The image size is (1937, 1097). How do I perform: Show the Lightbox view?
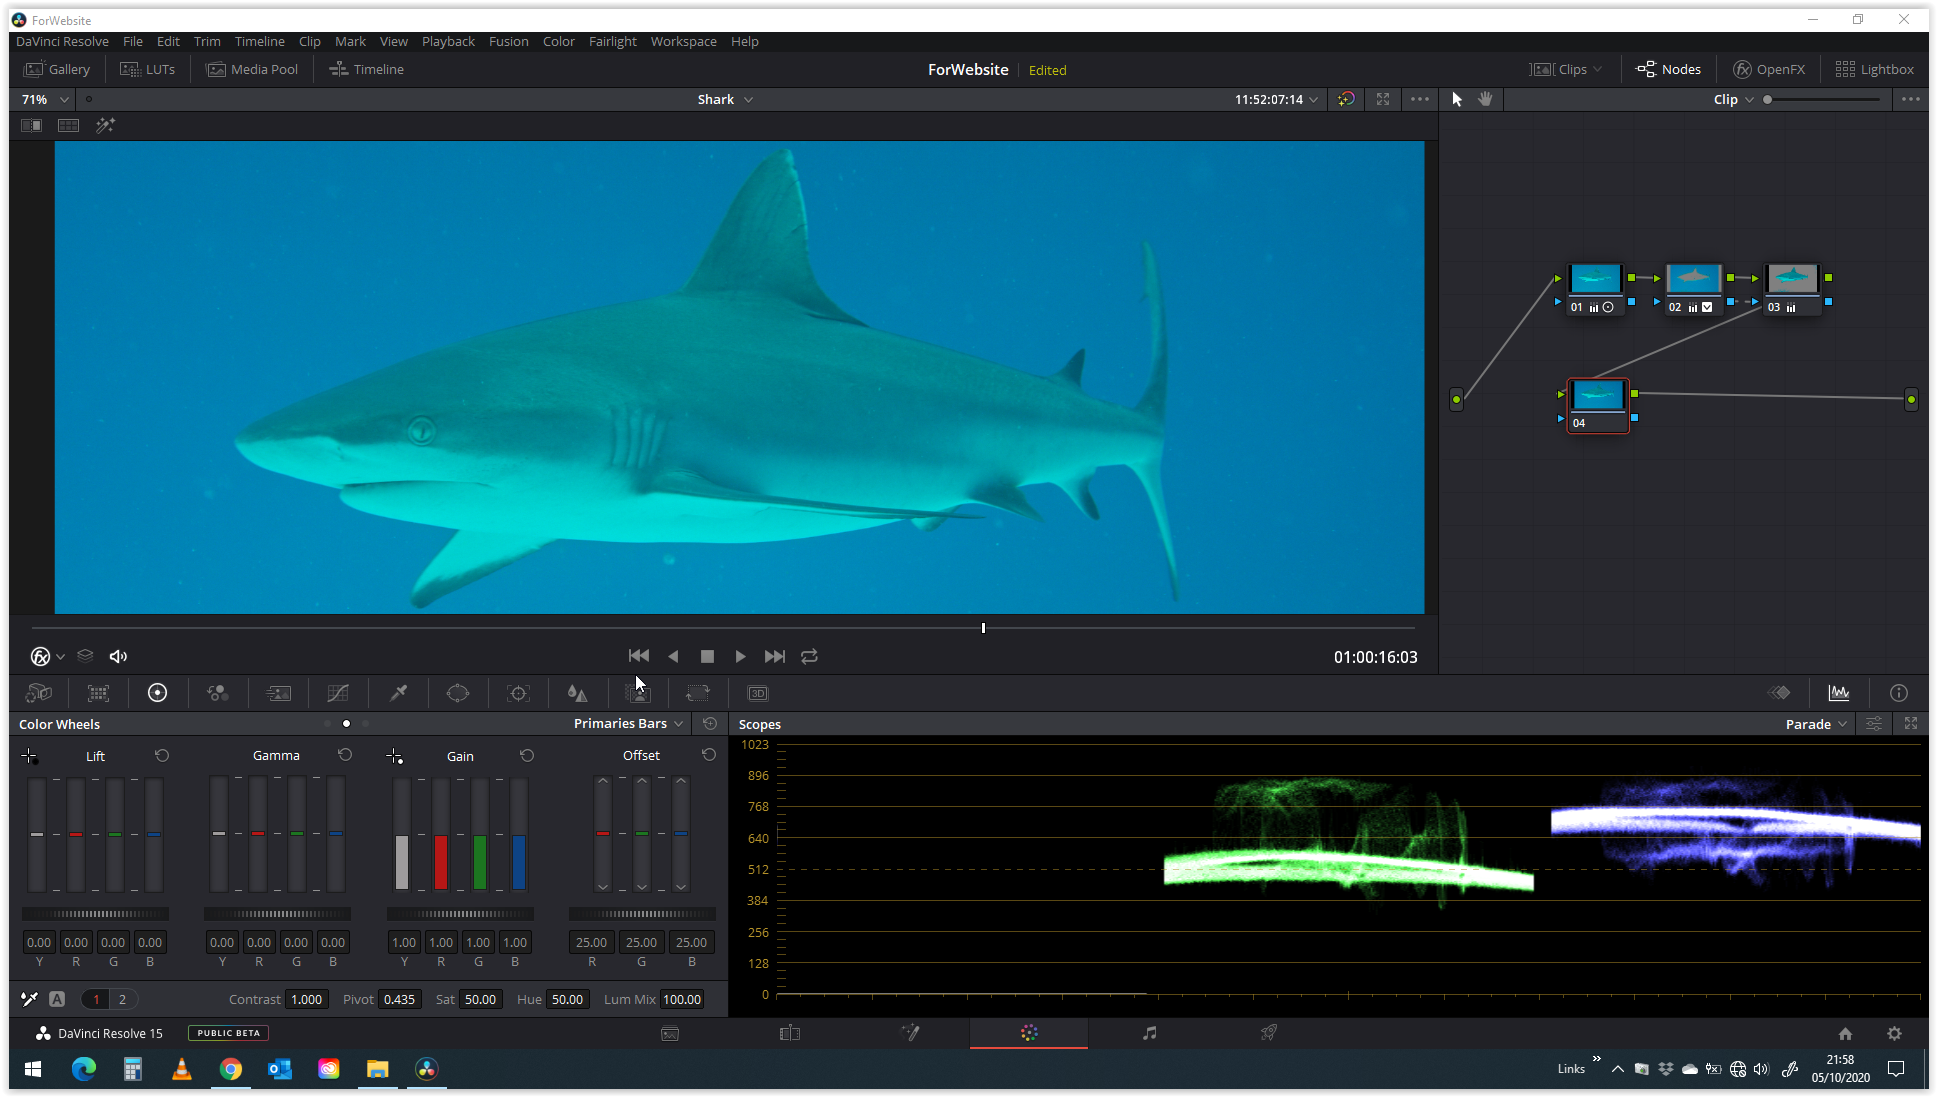click(1874, 69)
